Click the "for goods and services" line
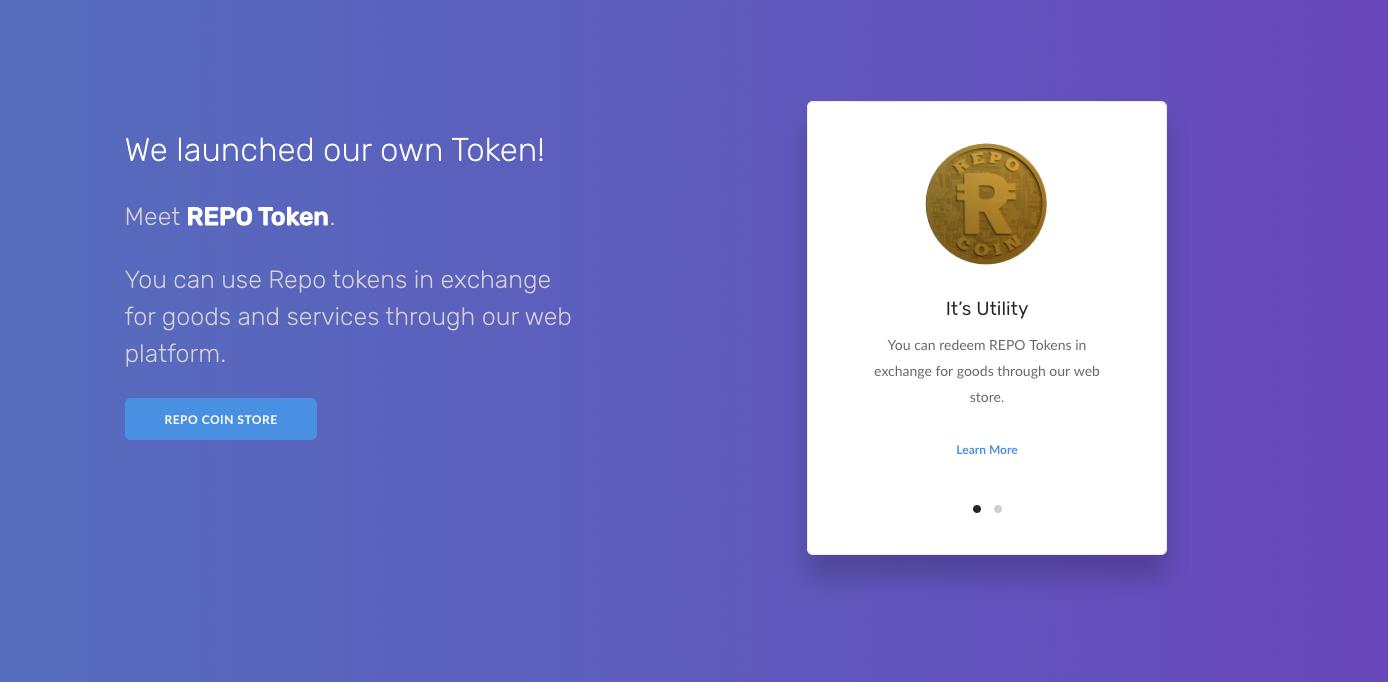The width and height of the screenshot is (1388, 682). [347, 317]
